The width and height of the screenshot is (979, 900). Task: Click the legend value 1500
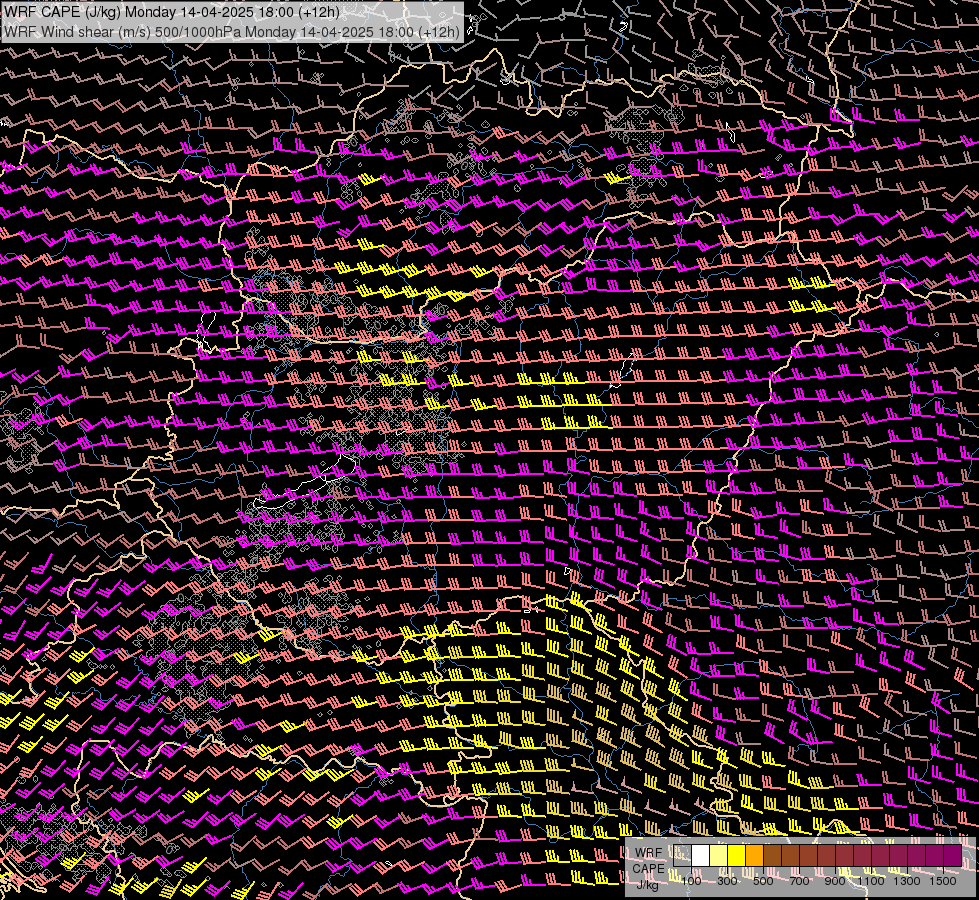(943, 881)
